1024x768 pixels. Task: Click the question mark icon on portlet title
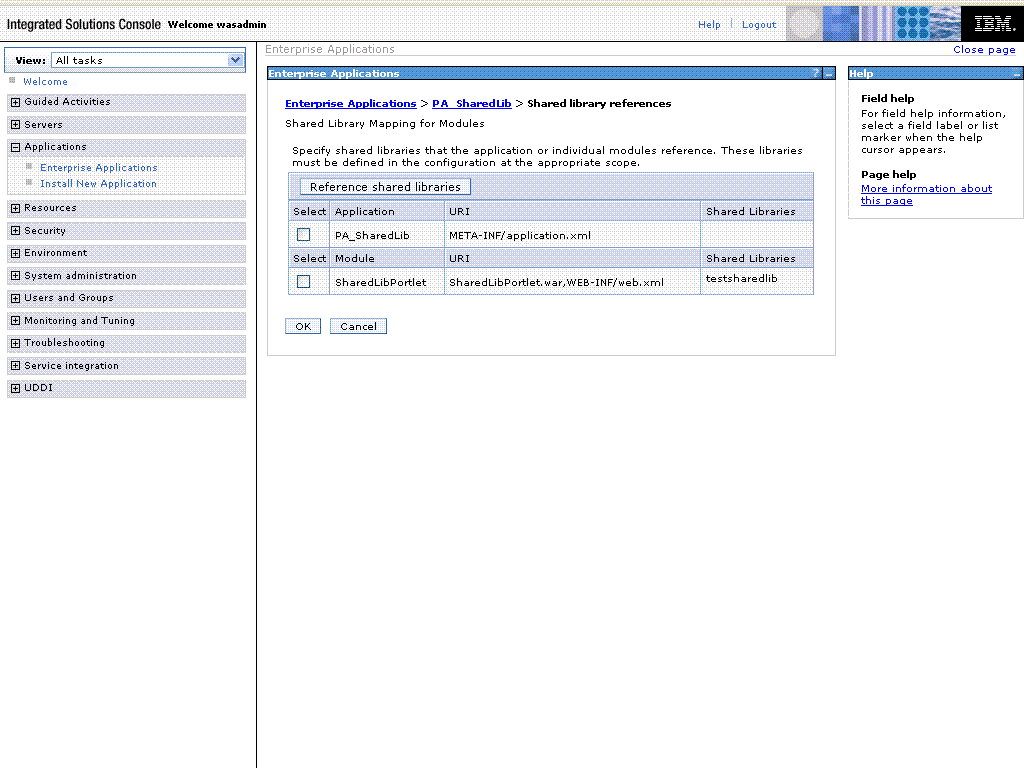pyautogui.click(x=816, y=73)
